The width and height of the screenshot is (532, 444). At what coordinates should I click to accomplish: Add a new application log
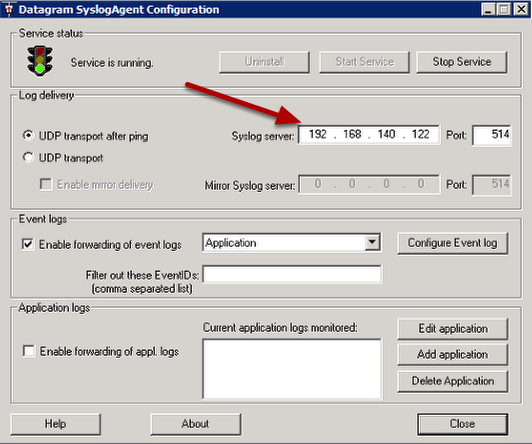point(453,354)
